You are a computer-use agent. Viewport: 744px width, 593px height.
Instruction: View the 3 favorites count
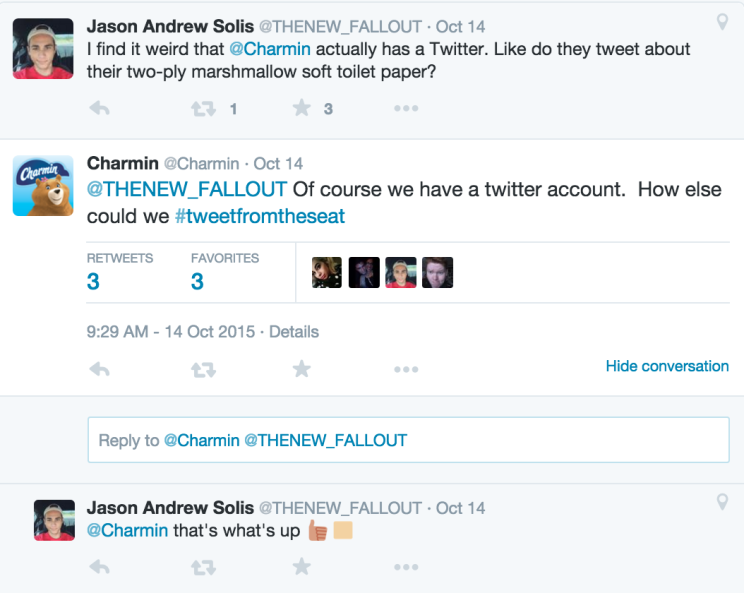point(197,281)
